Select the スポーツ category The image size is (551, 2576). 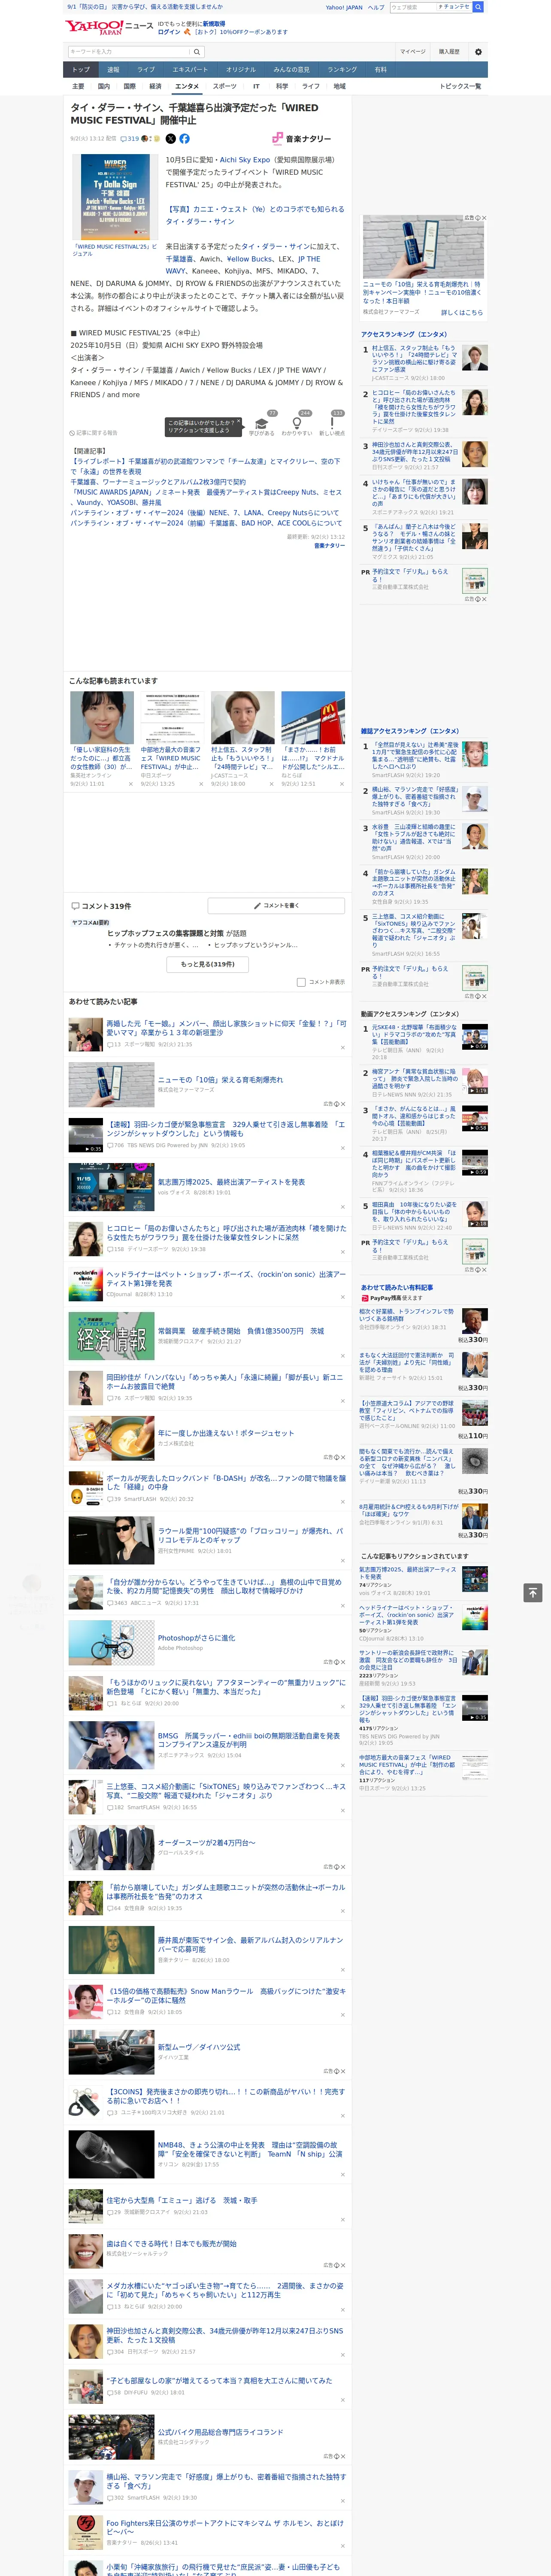click(x=225, y=86)
